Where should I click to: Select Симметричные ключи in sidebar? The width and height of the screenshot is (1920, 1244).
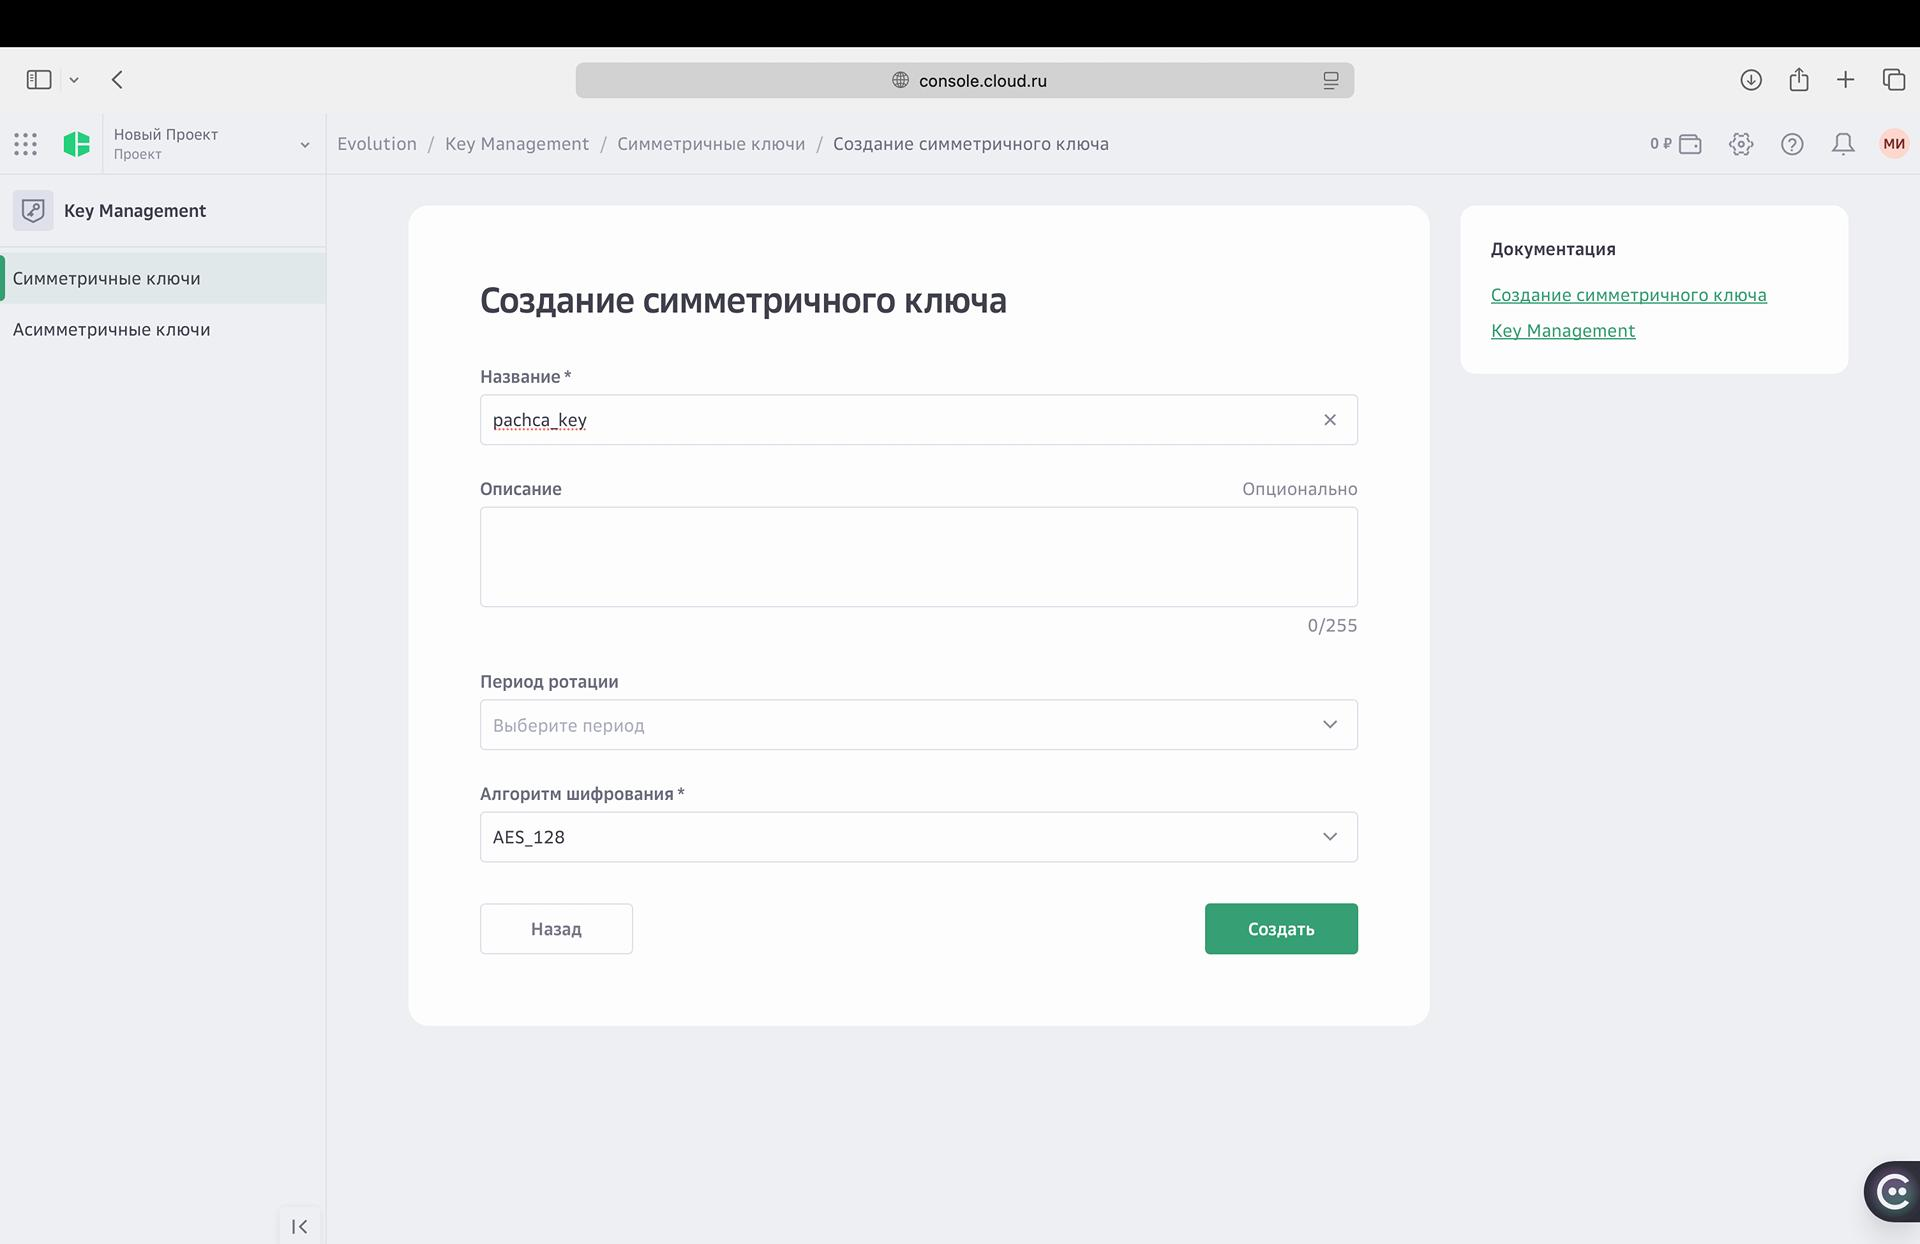pos(107,279)
